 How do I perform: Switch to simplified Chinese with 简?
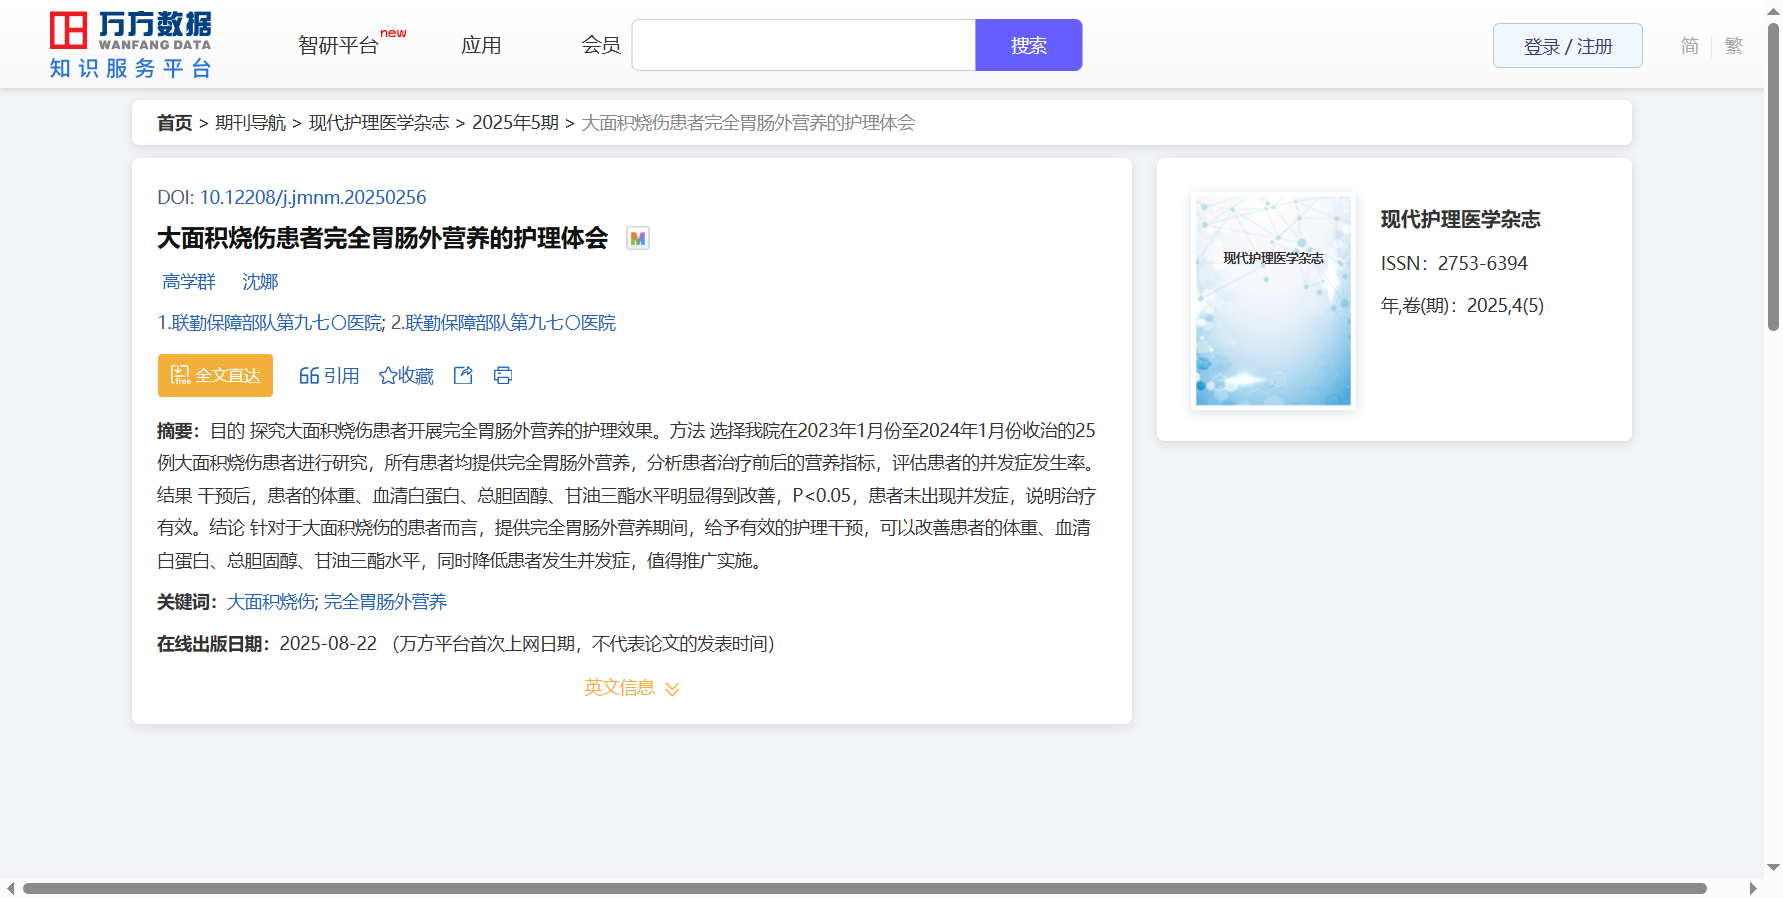tap(1689, 46)
